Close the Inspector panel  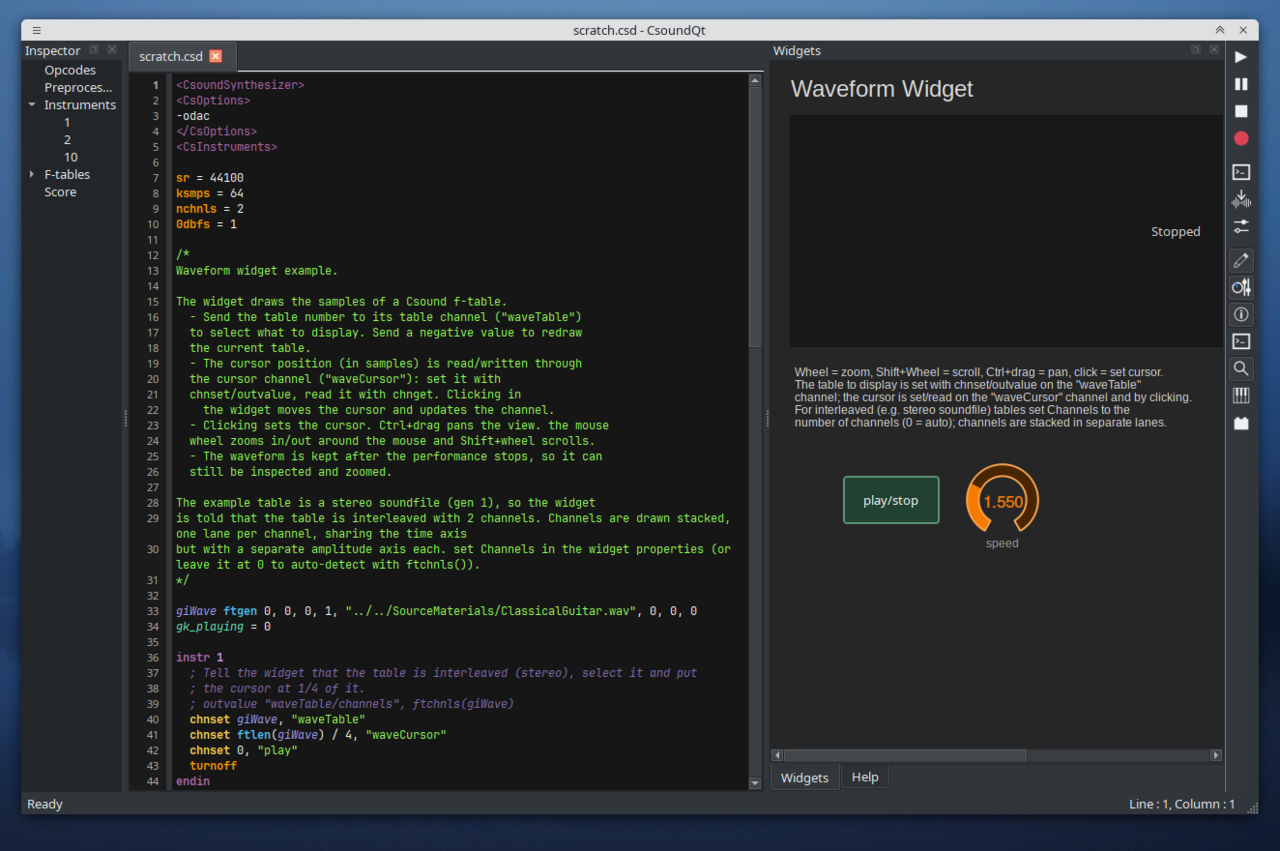coord(112,50)
